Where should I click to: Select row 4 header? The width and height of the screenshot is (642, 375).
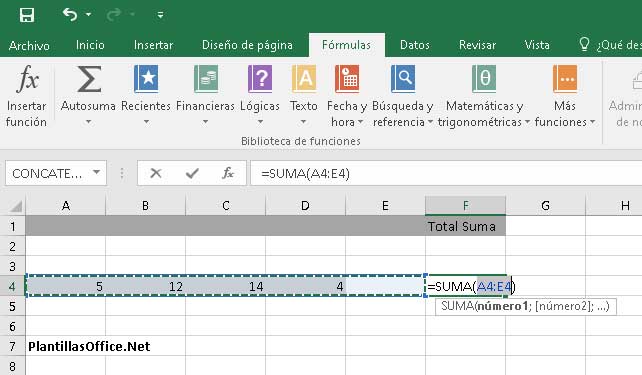pos(13,286)
